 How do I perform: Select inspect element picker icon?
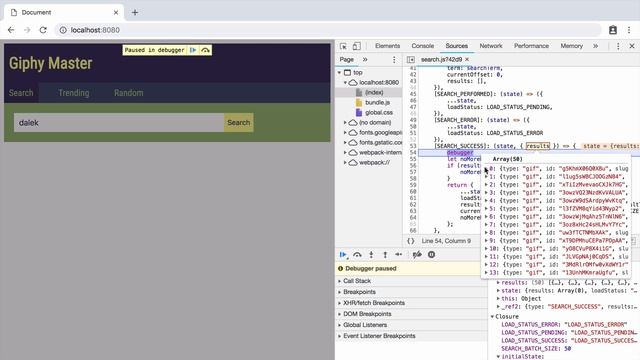pos(343,46)
